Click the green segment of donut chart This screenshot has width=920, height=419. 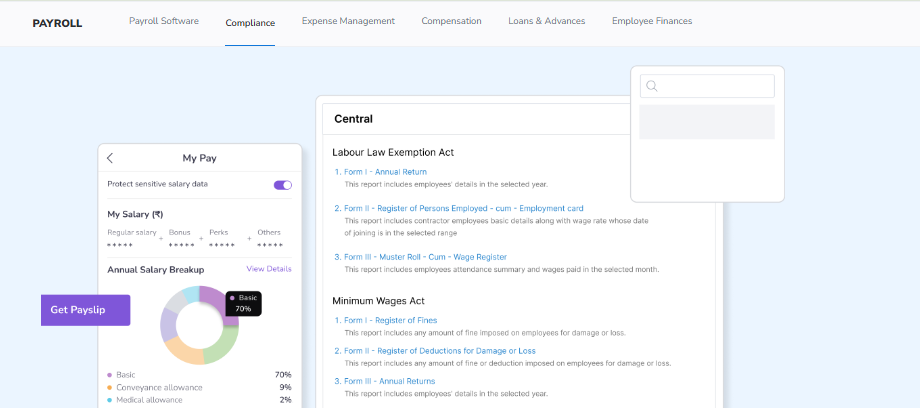coord(224,344)
